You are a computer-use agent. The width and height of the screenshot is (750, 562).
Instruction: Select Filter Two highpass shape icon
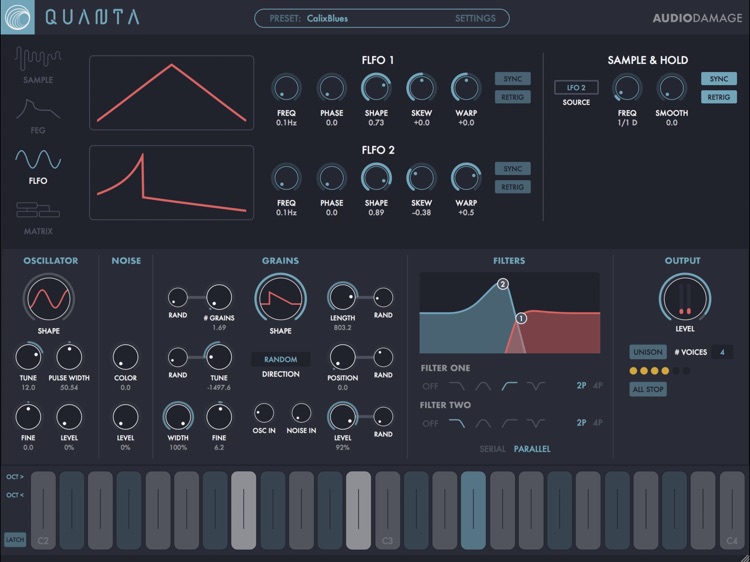(x=509, y=423)
